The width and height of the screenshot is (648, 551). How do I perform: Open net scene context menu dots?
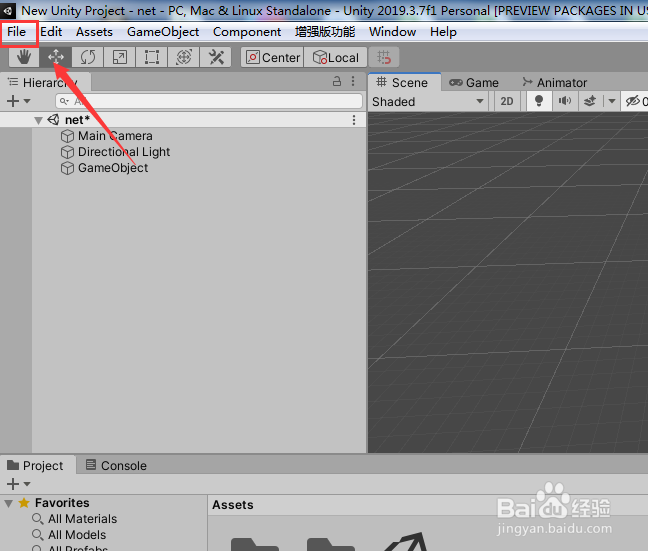pyautogui.click(x=354, y=120)
